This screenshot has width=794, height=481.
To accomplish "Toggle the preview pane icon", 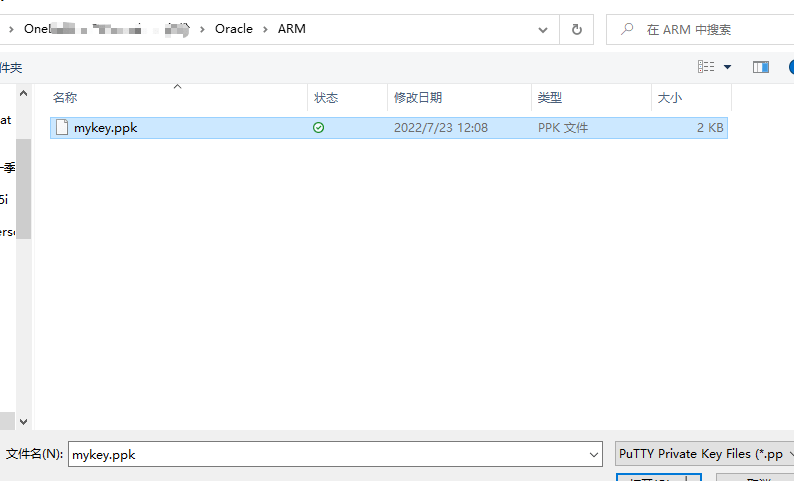I will click(761, 67).
